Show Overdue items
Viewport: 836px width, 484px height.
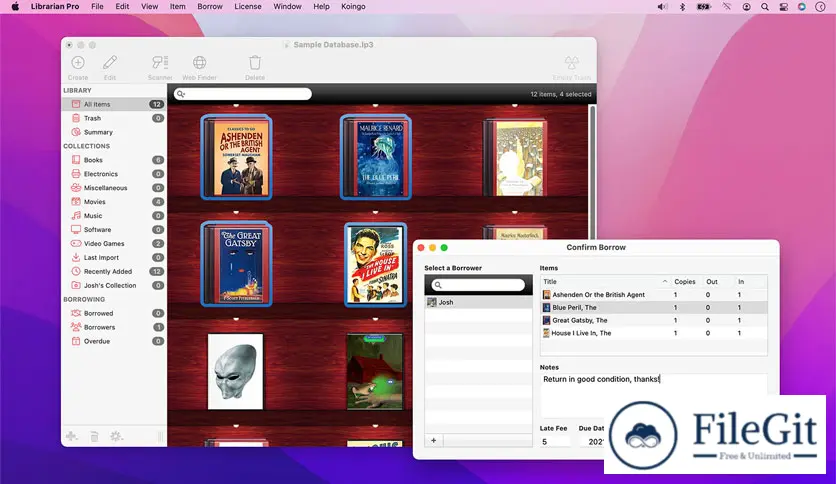click(114, 341)
